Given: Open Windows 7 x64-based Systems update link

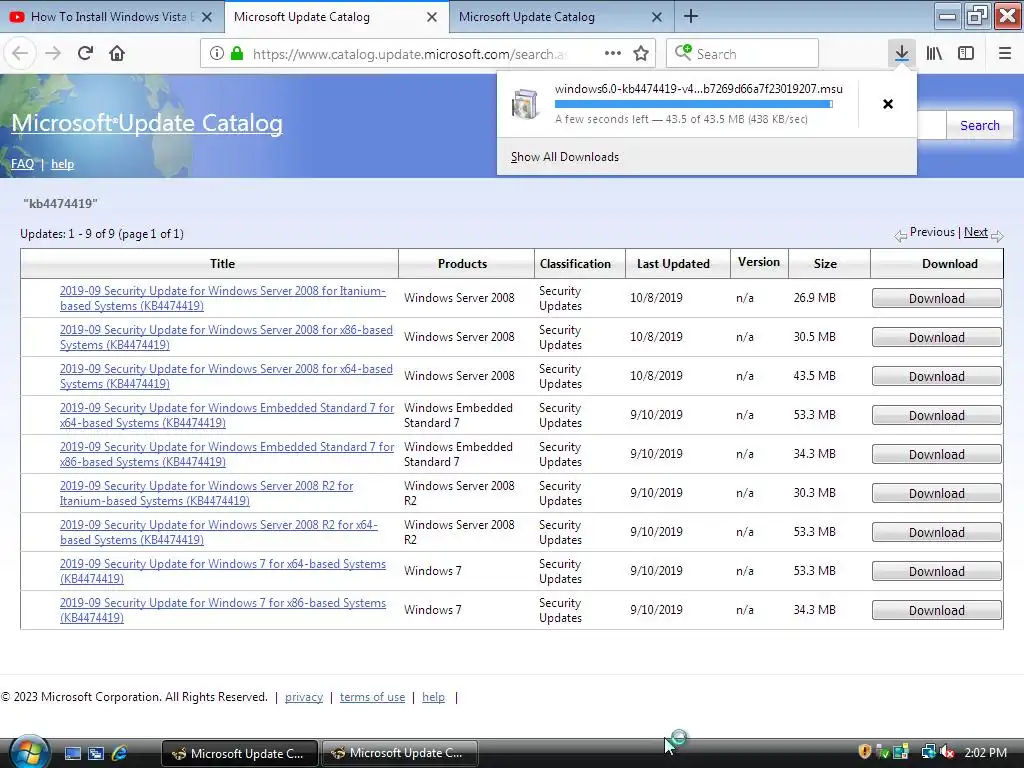Looking at the screenshot, I should pyautogui.click(x=223, y=571).
